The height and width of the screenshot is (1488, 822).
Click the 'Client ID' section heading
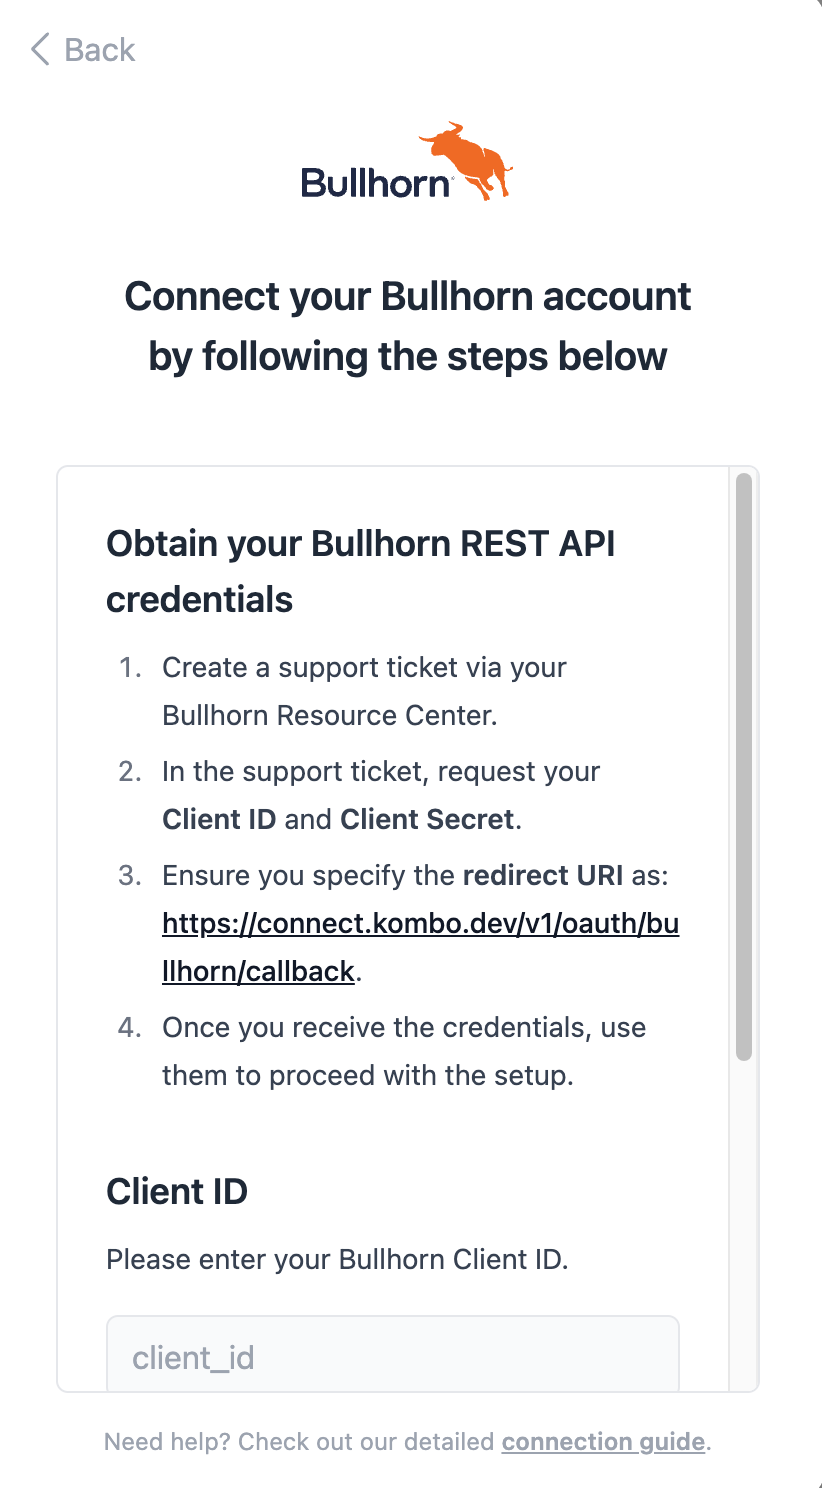[x=177, y=1191]
